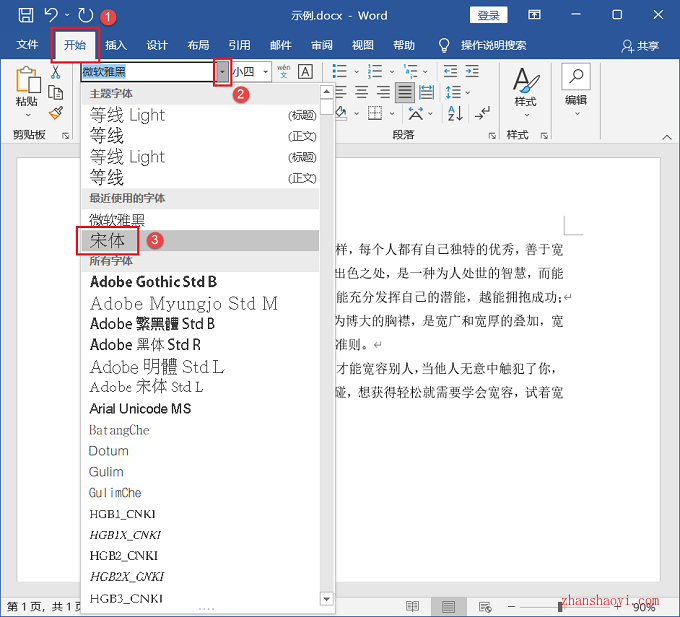Click zoom out minus button
This screenshot has width=680, height=617.
[512, 606]
